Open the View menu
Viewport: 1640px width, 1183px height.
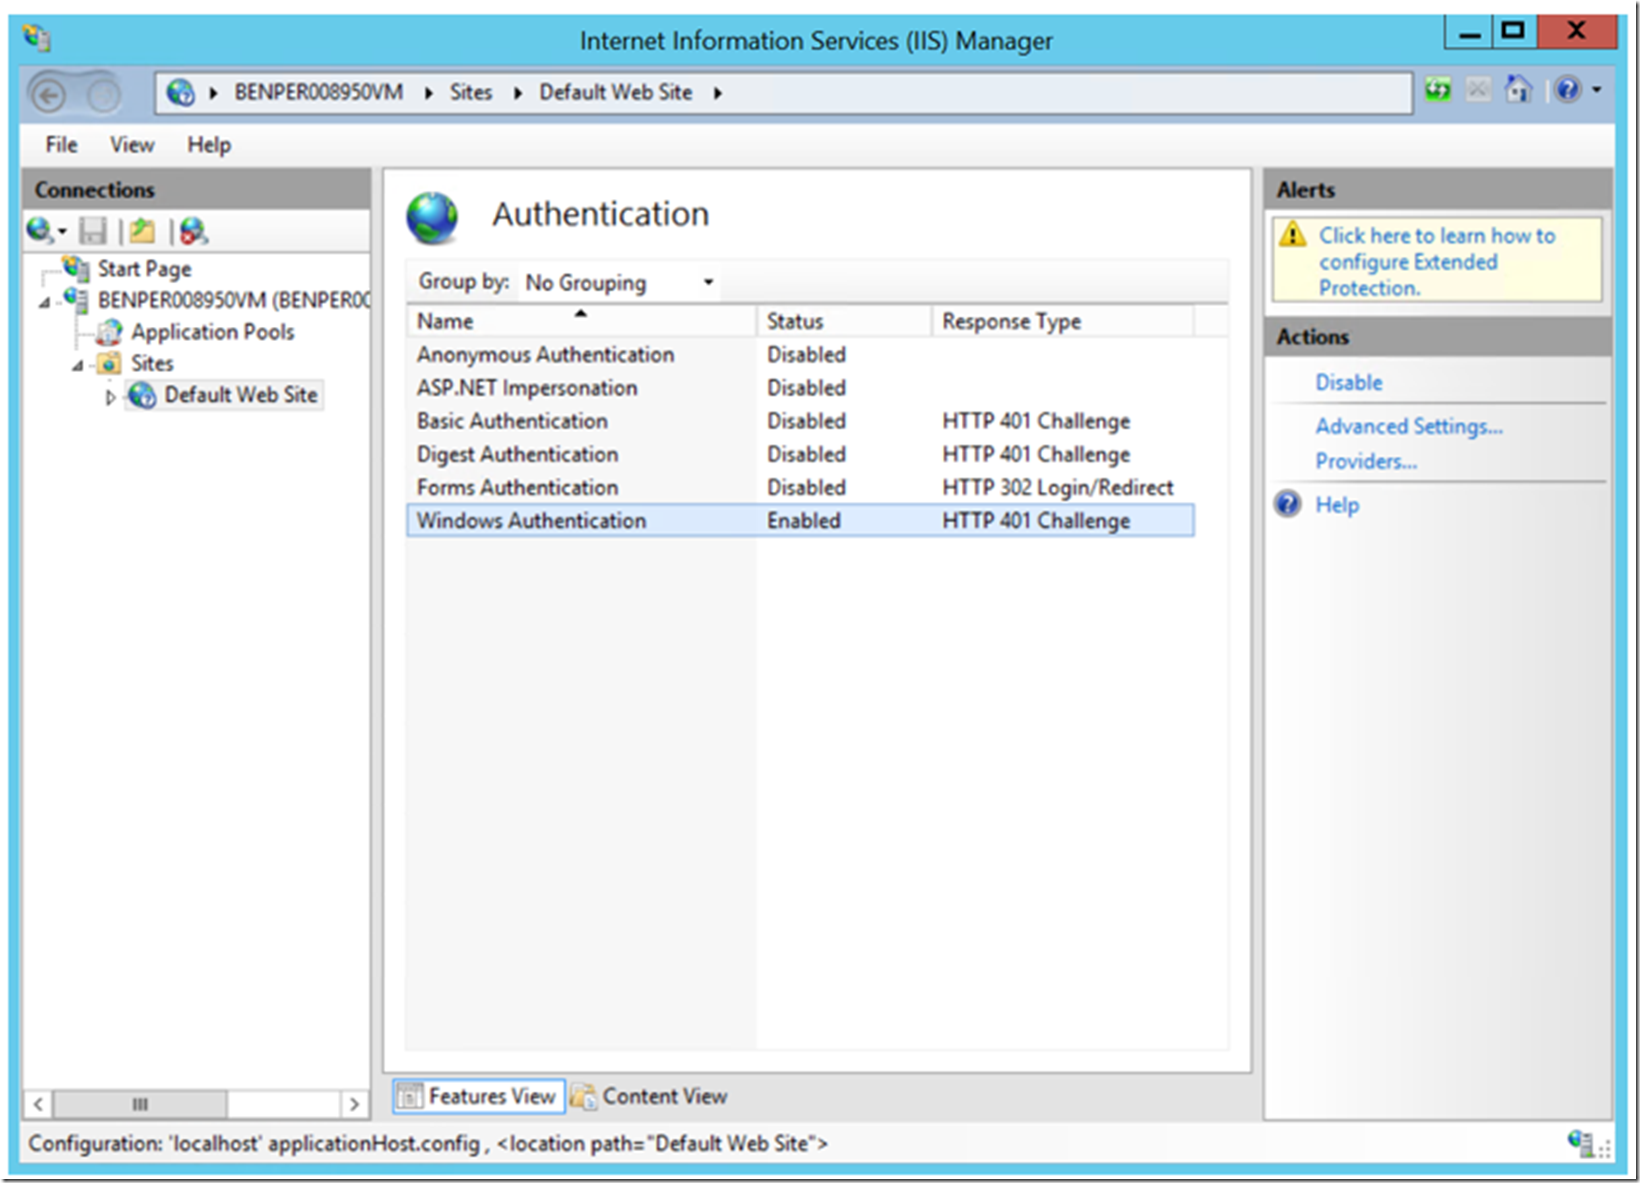click(132, 145)
